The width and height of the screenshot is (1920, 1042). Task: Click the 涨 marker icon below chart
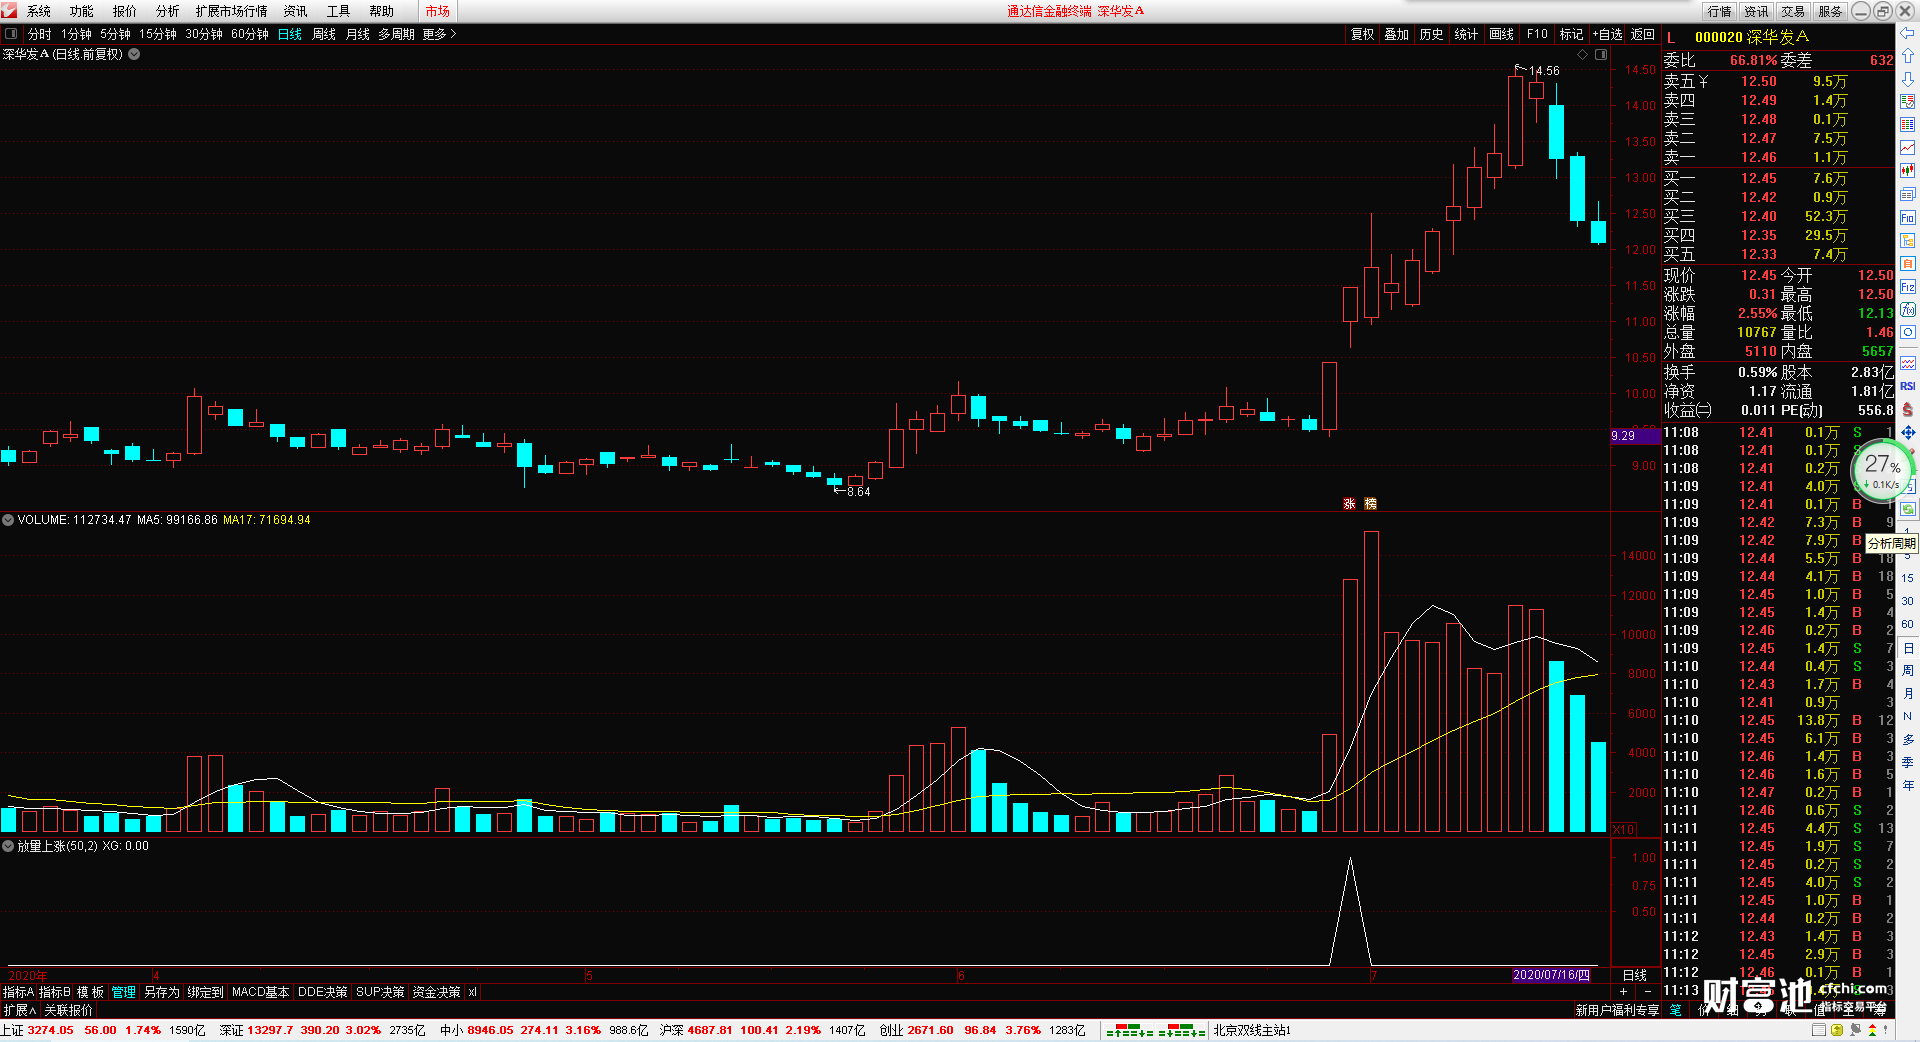pyautogui.click(x=1349, y=504)
